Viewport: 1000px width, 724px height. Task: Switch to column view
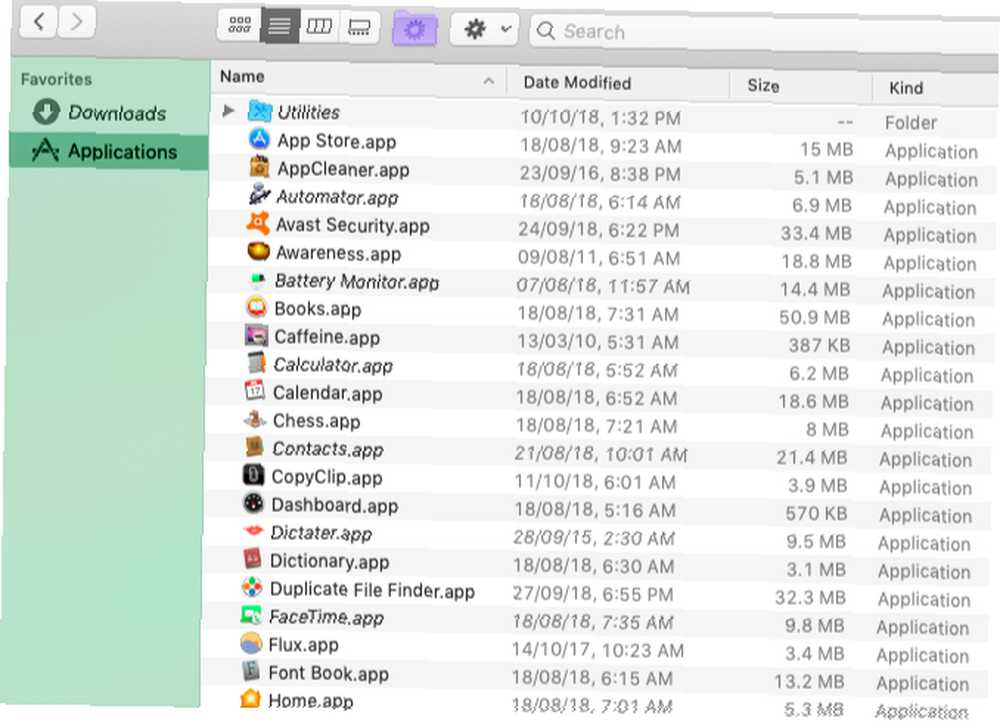click(x=320, y=27)
